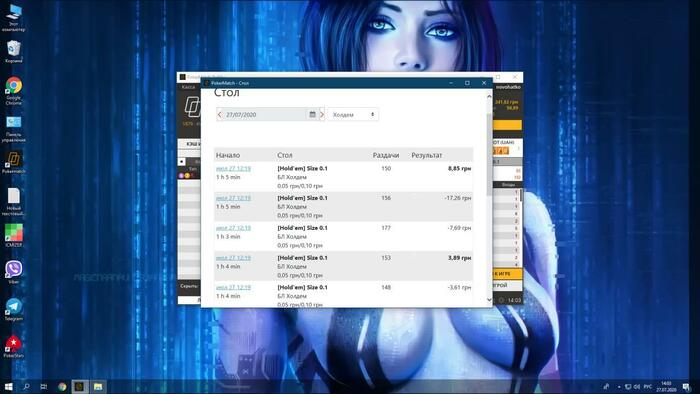This screenshot has width=700, height=394.
Task: Select the hands count 177 cell
Action: (x=386, y=228)
